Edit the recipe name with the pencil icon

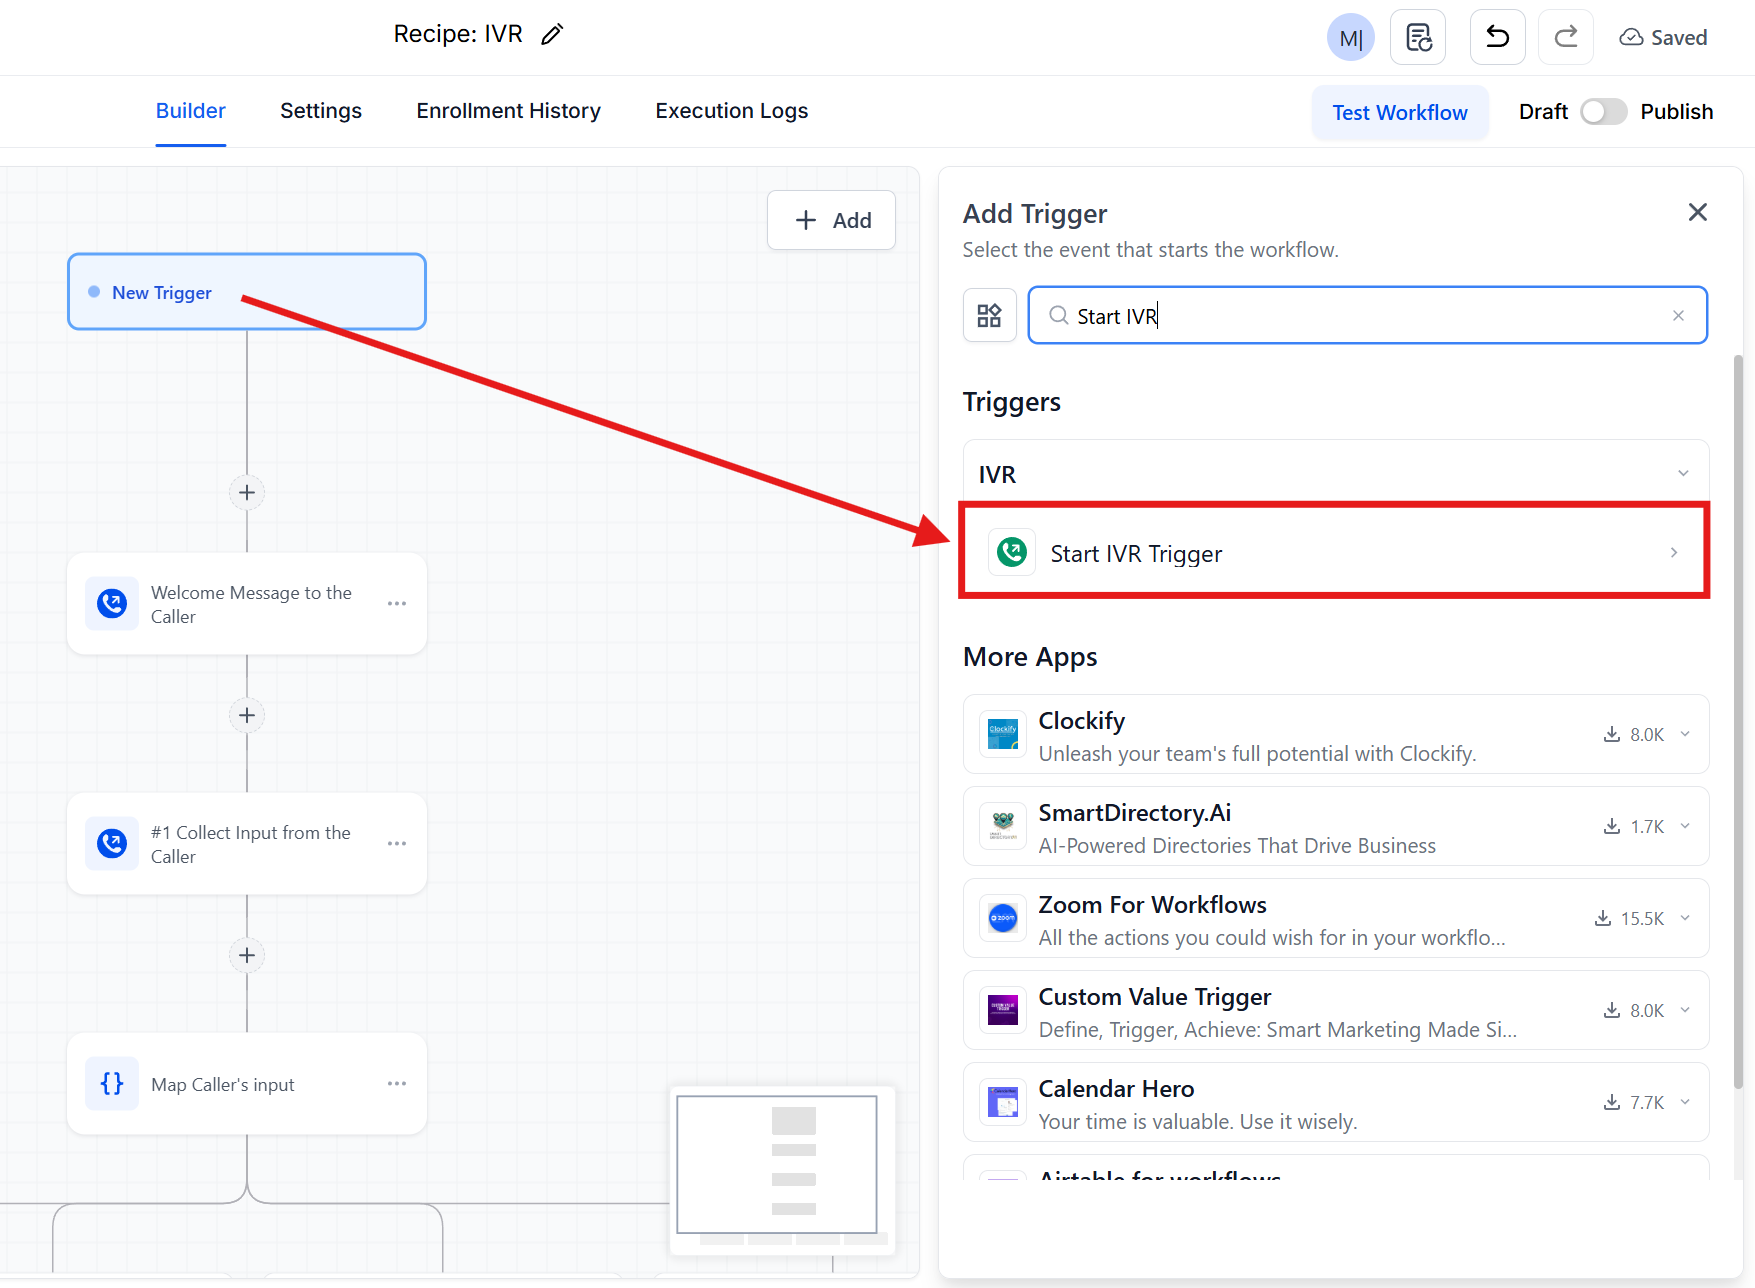click(x=552, y=35)
